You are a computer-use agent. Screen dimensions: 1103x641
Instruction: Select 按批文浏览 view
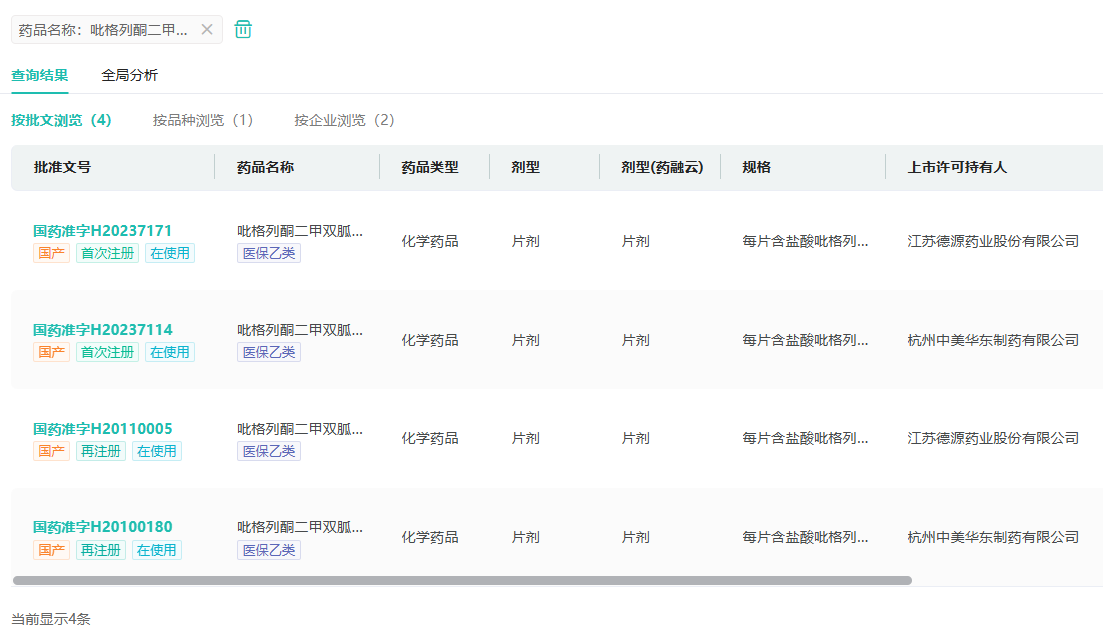coord(61,120)
